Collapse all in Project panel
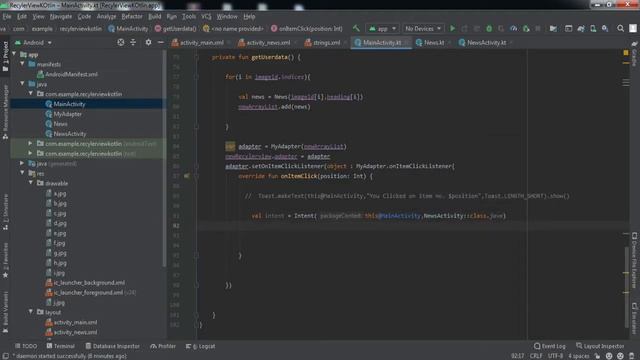Screen dimensions: 640x360 pyautogui.click(x=133, y=42)
